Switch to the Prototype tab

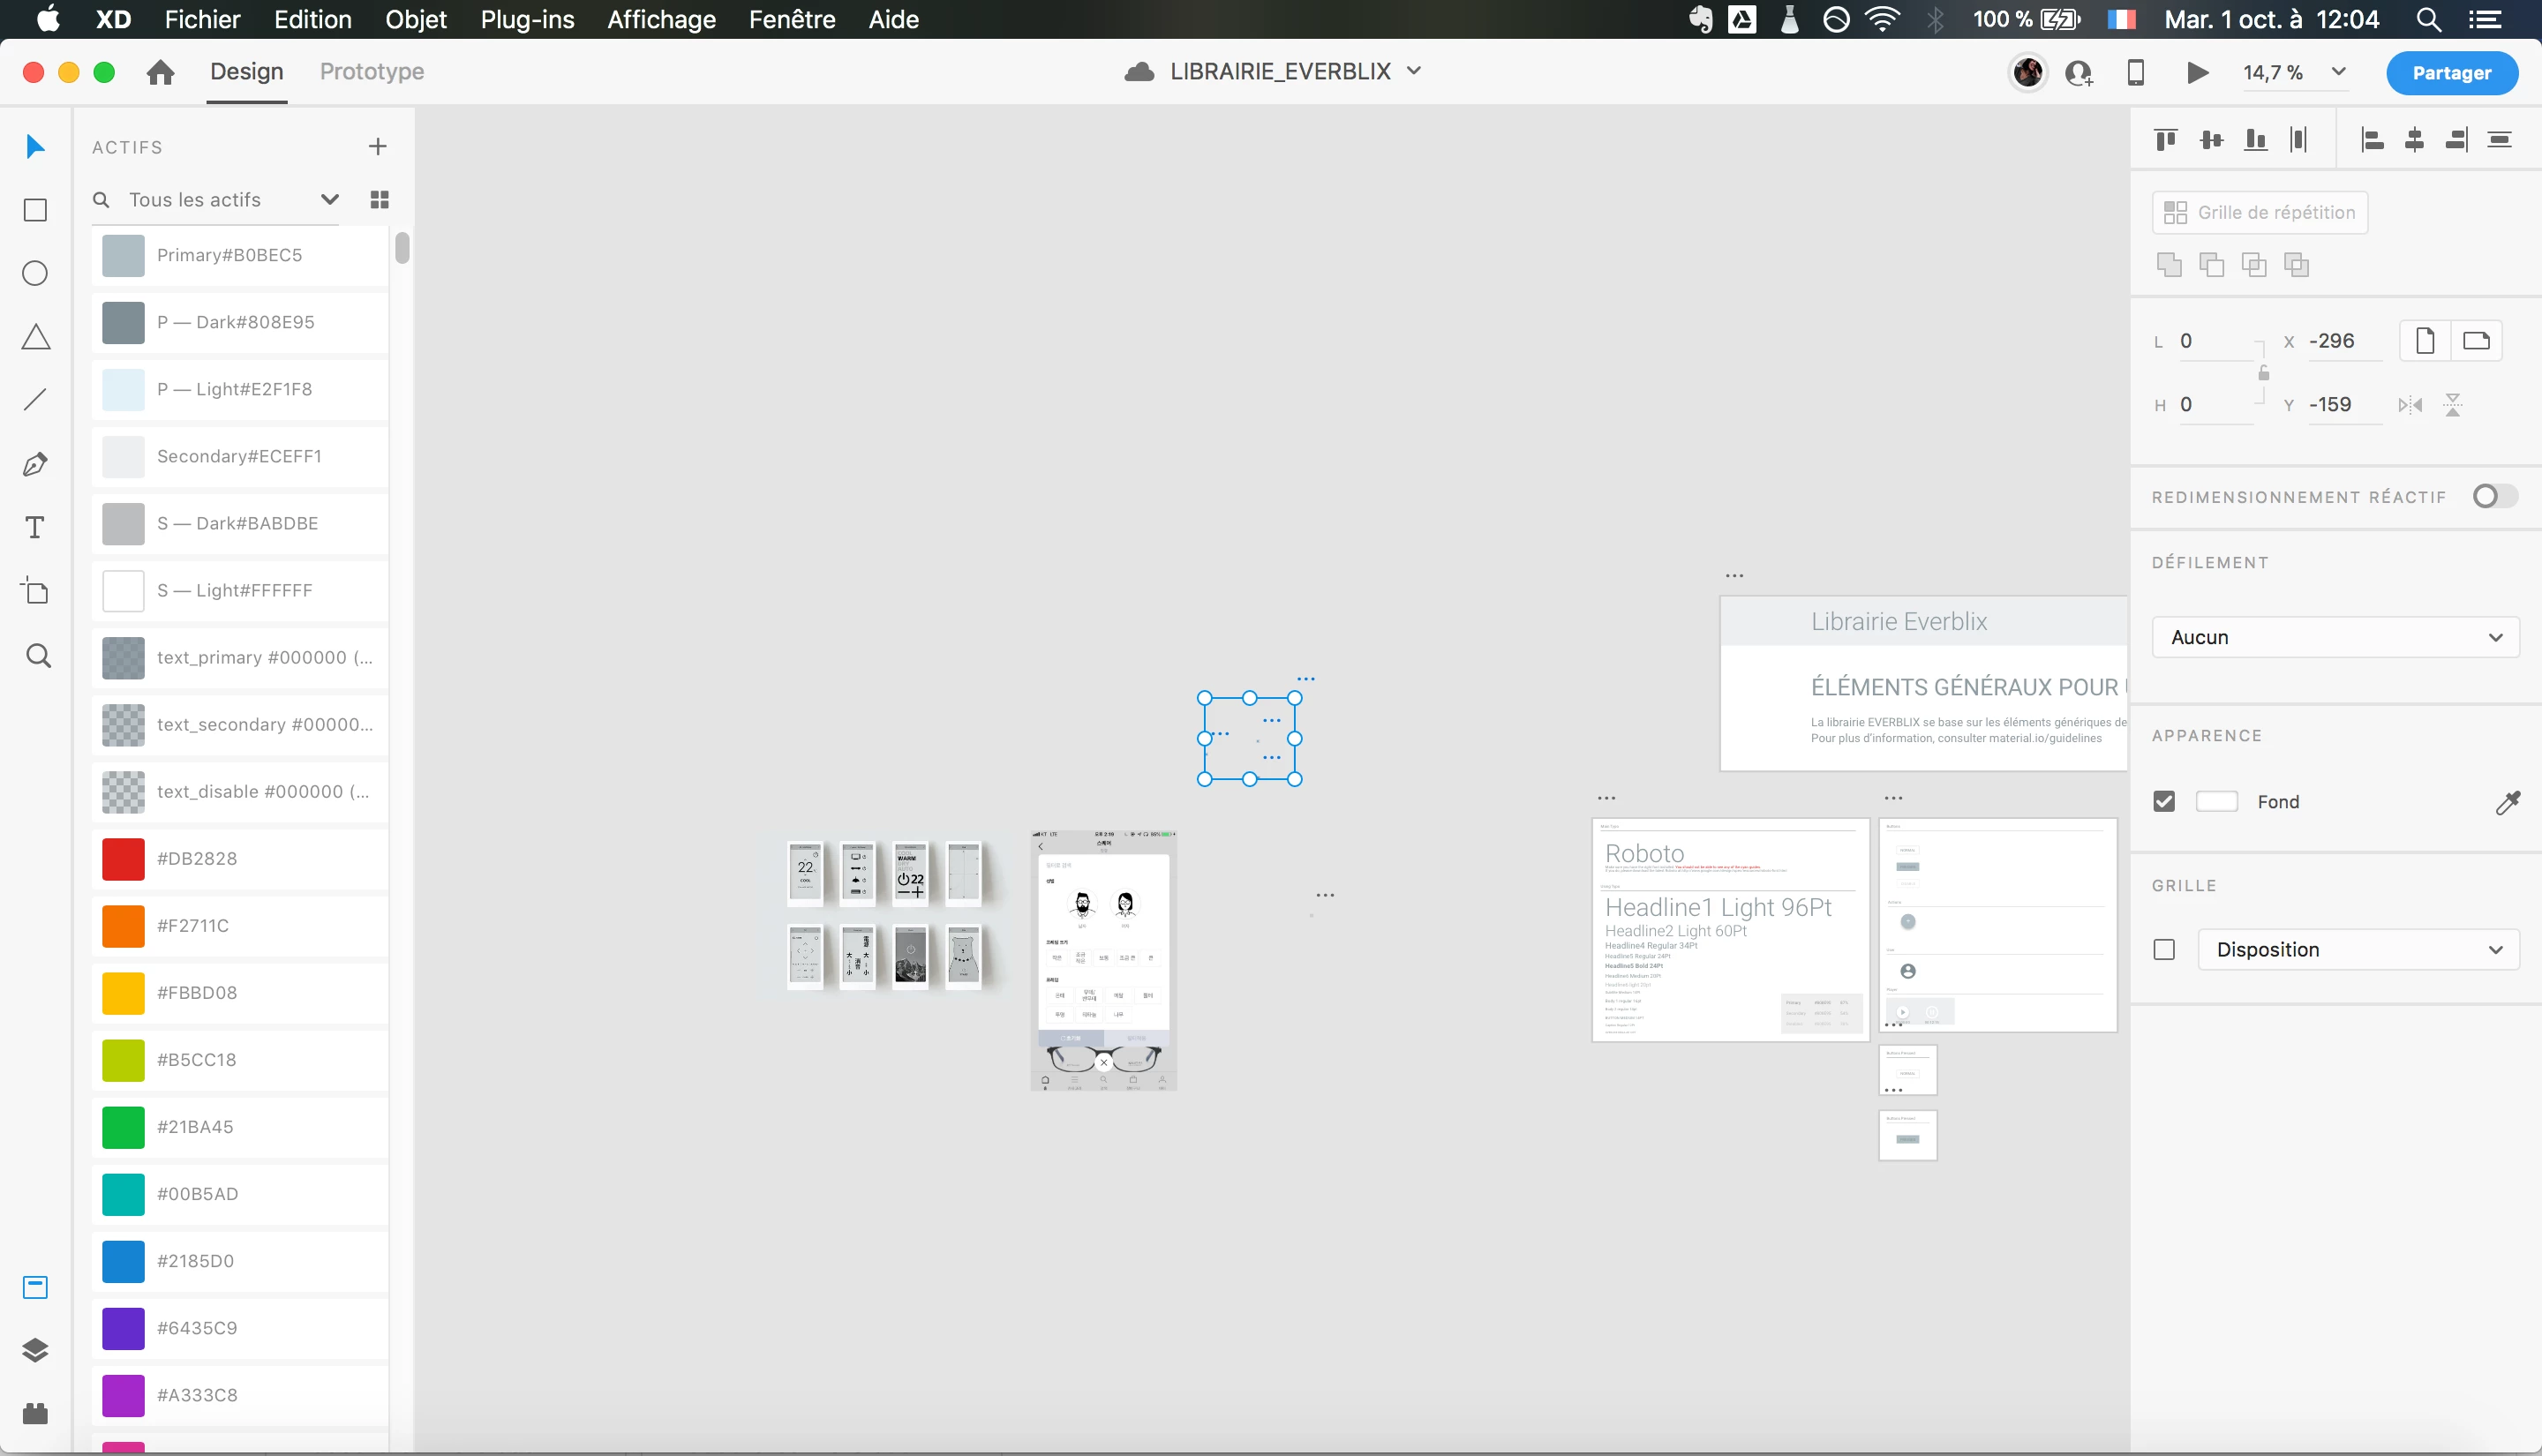(372, 72)
